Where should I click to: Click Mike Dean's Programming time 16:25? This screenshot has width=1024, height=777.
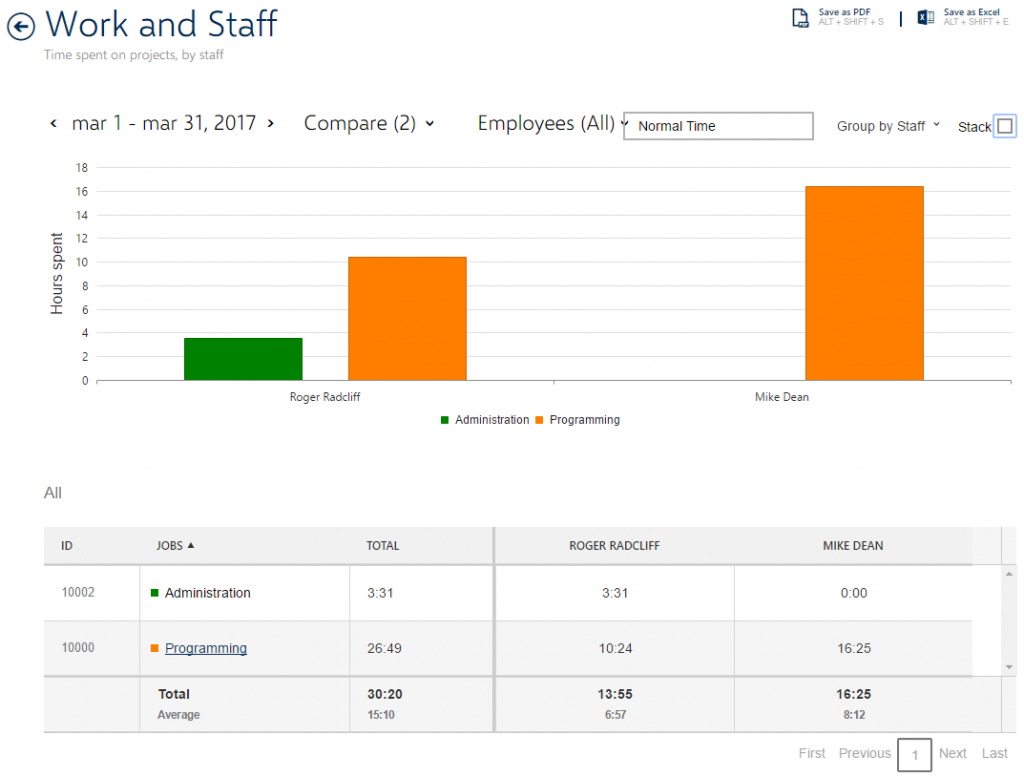click(x=854, y=648)
